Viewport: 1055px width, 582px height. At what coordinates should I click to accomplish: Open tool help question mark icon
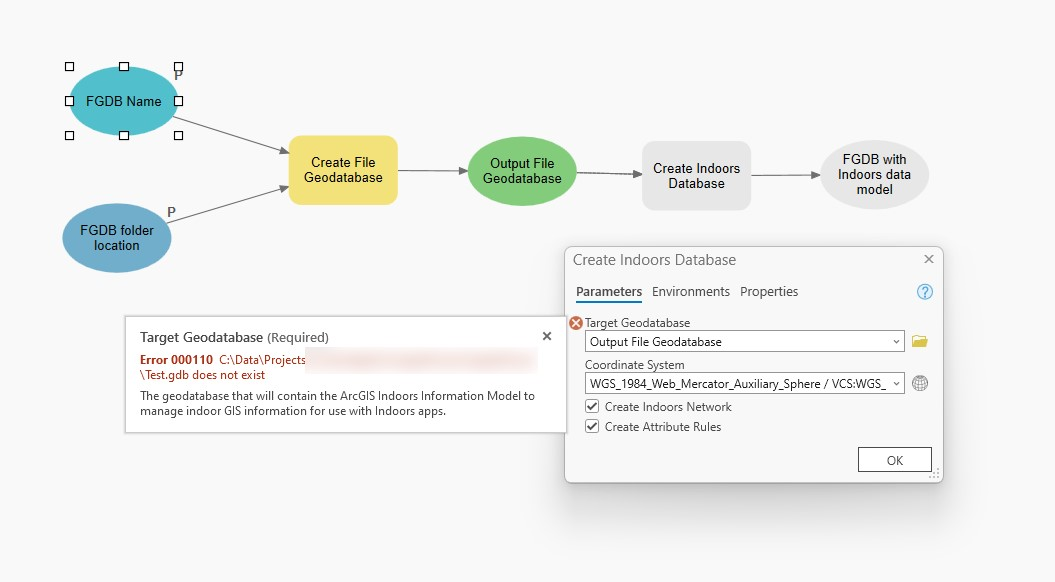[x=924, y=291]
